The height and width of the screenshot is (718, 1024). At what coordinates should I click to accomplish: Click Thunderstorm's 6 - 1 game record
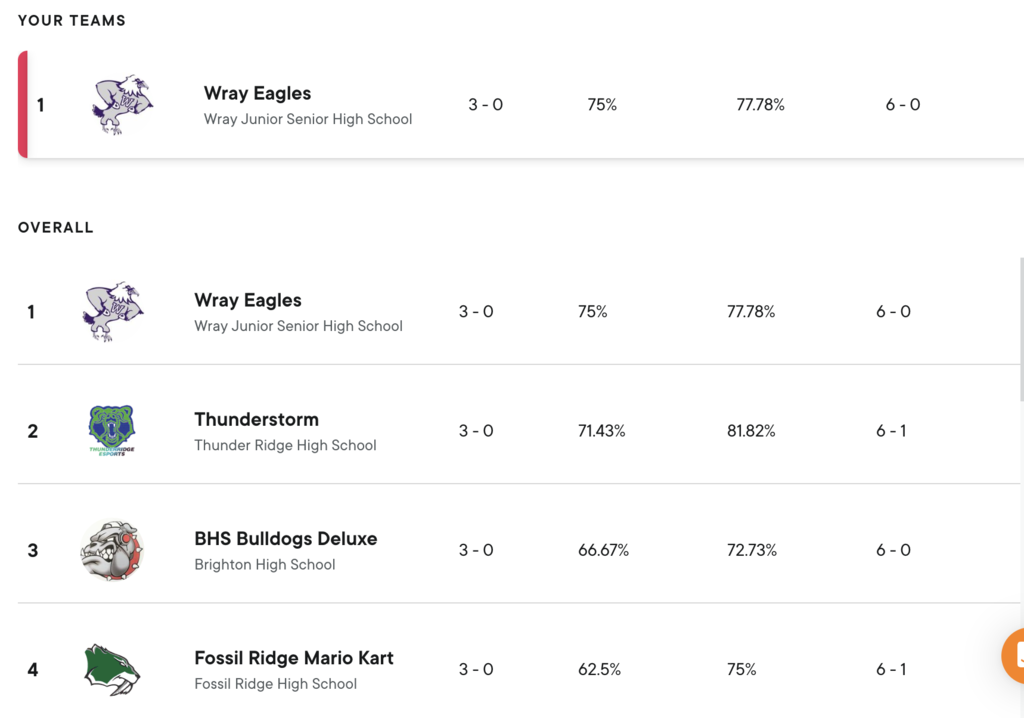point(892,431)
